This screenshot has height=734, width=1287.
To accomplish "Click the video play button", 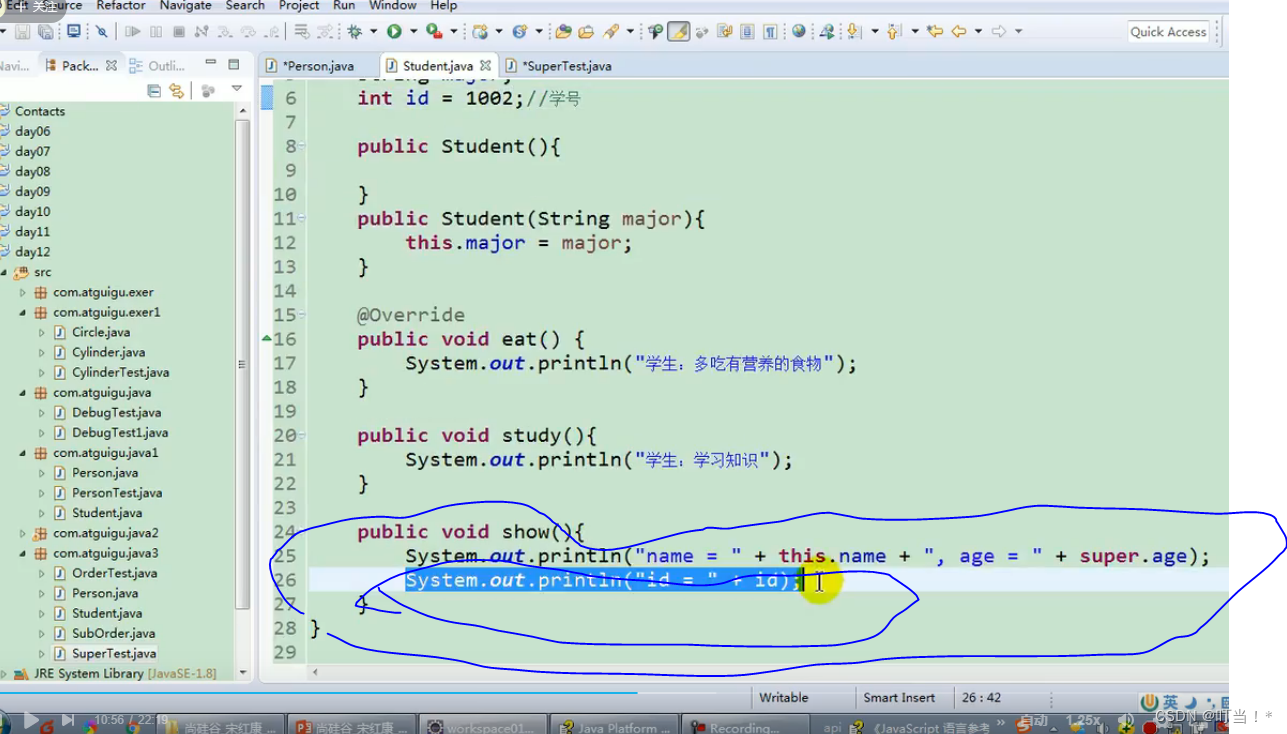I will [x=31, y=720].
